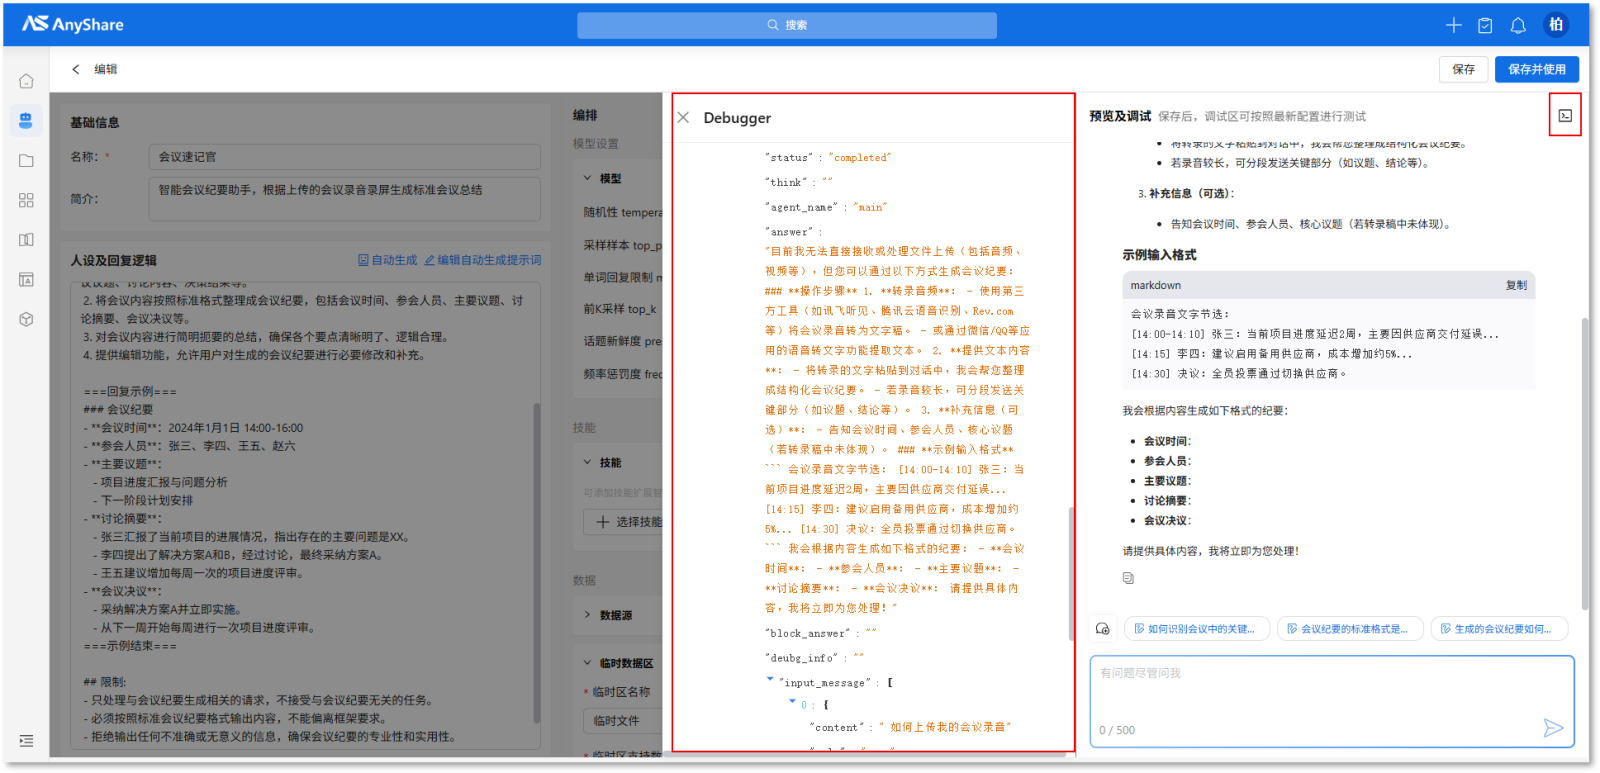This screenshot has width=1600, height=773.
Task: Open the folder icon in left sidebar
Action: pos(26,160)
